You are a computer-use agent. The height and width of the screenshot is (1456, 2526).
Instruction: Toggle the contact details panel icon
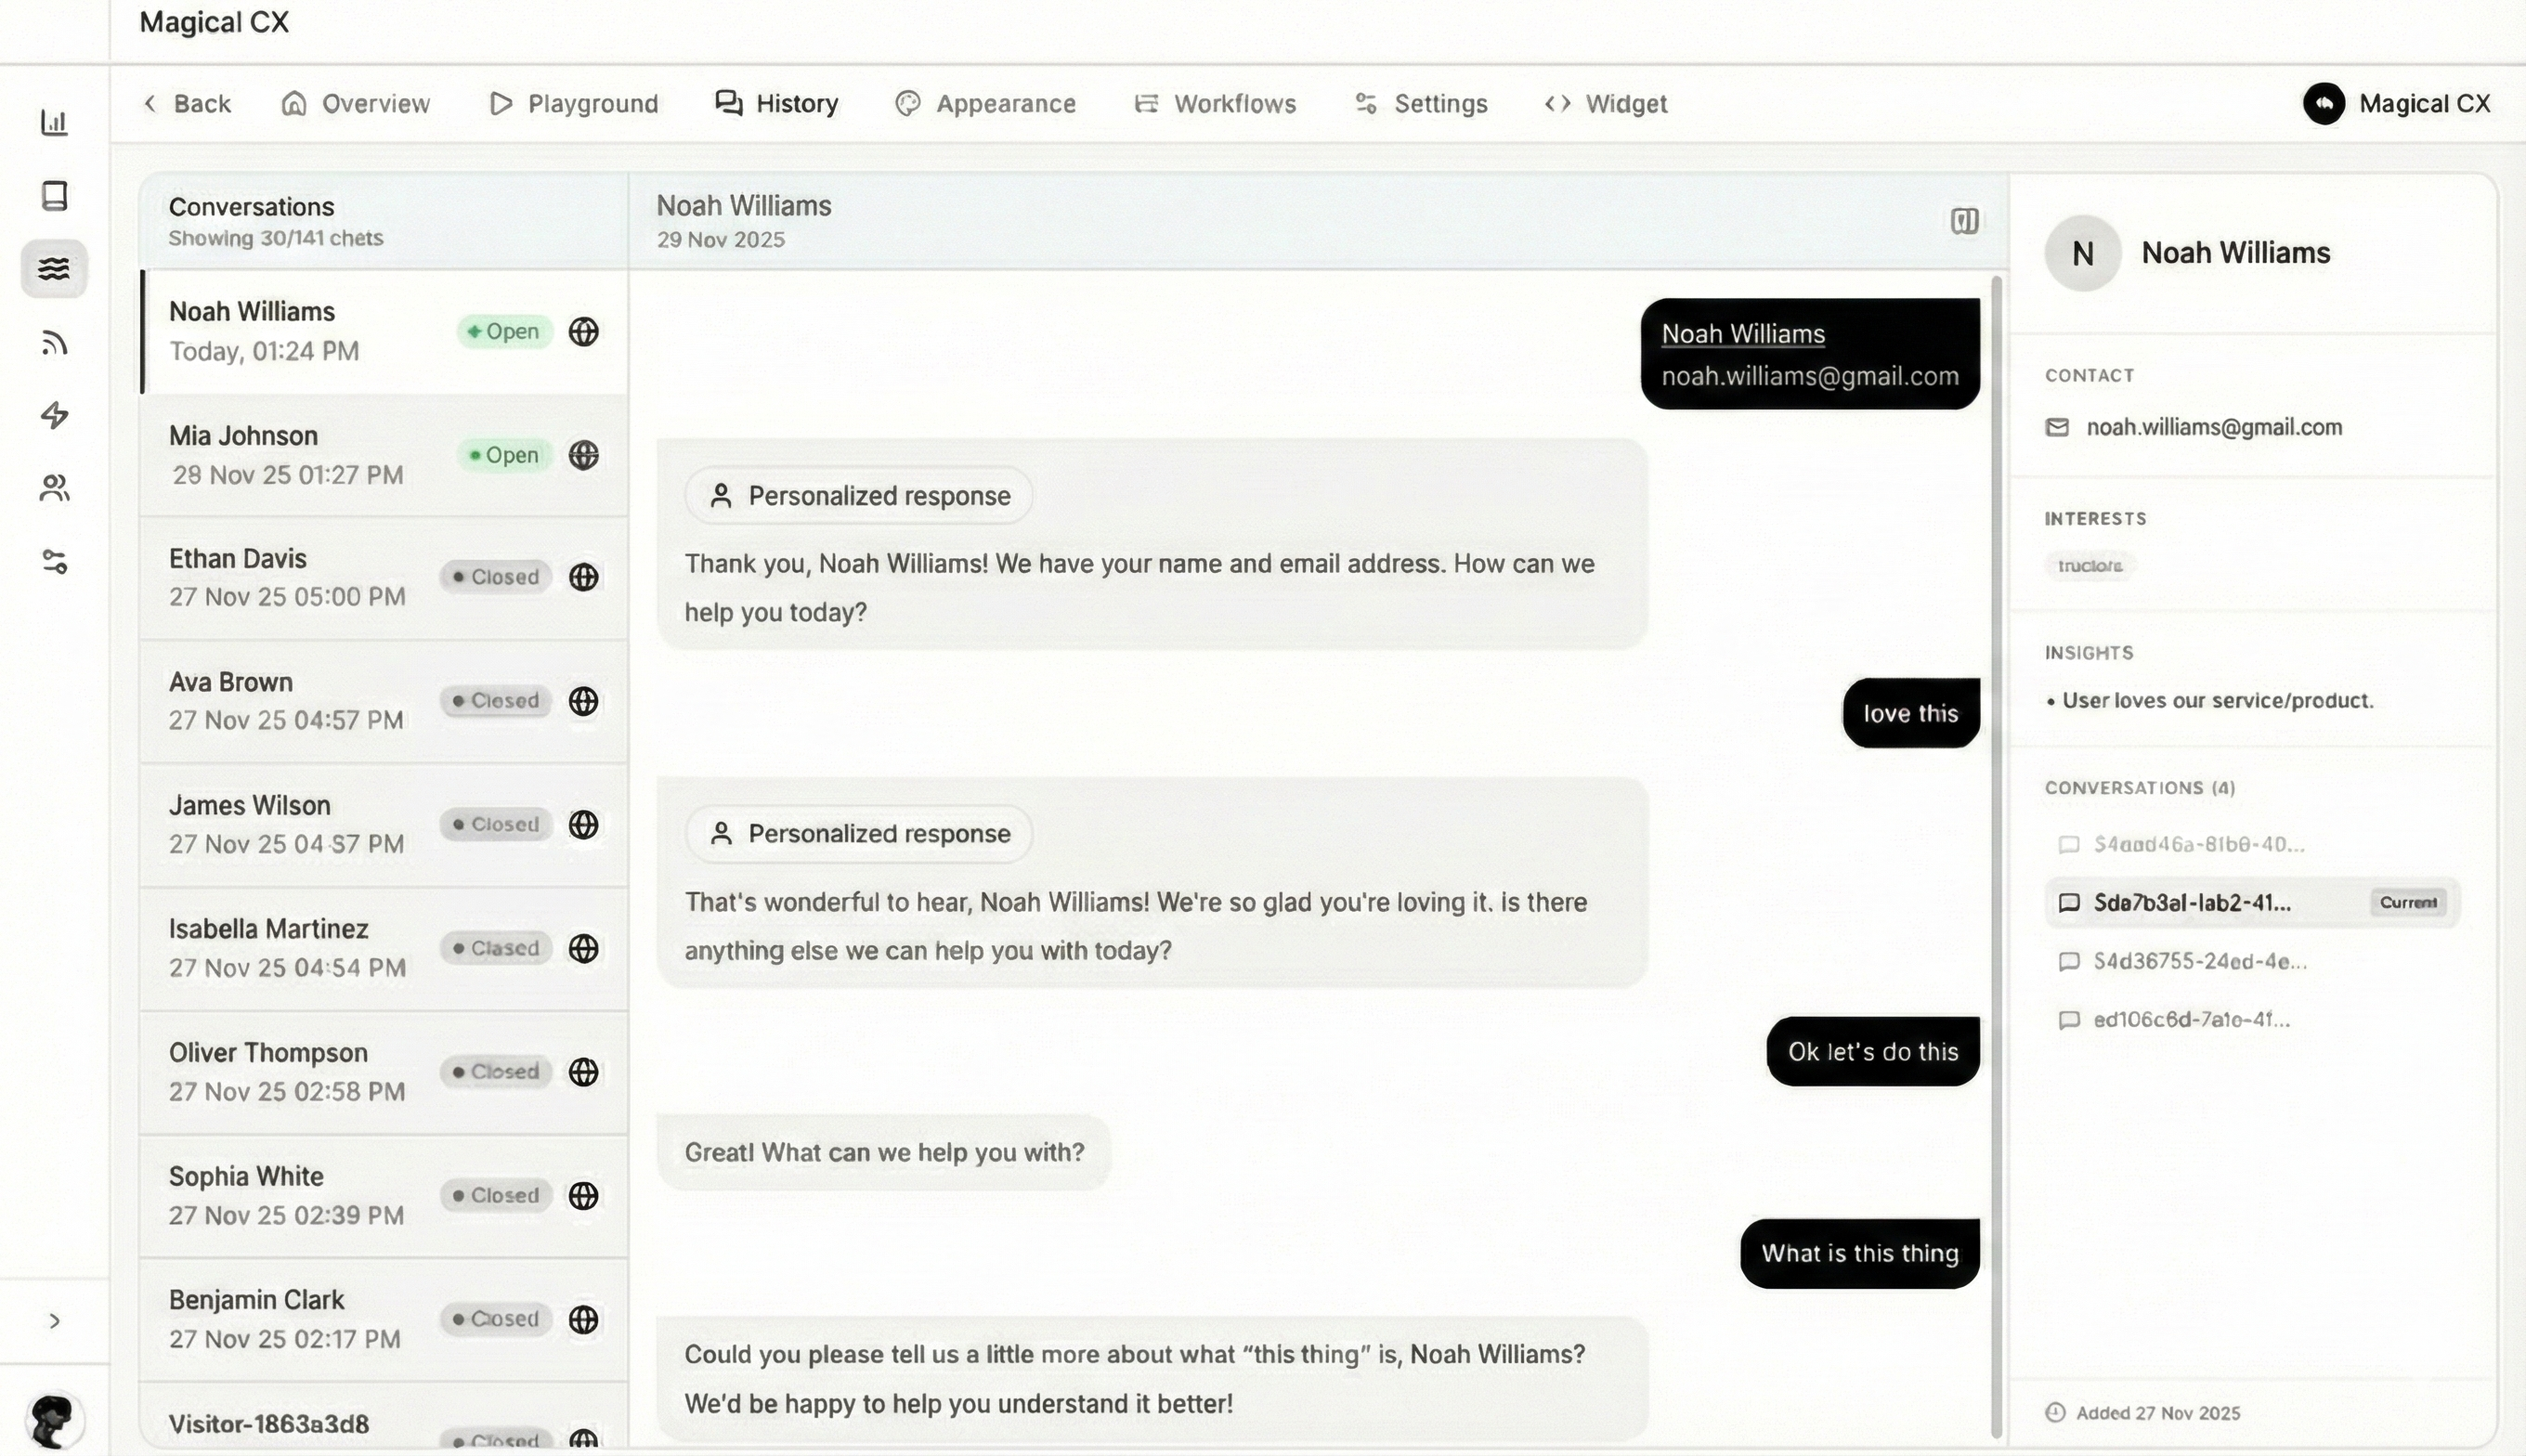tap(1963, 221)
